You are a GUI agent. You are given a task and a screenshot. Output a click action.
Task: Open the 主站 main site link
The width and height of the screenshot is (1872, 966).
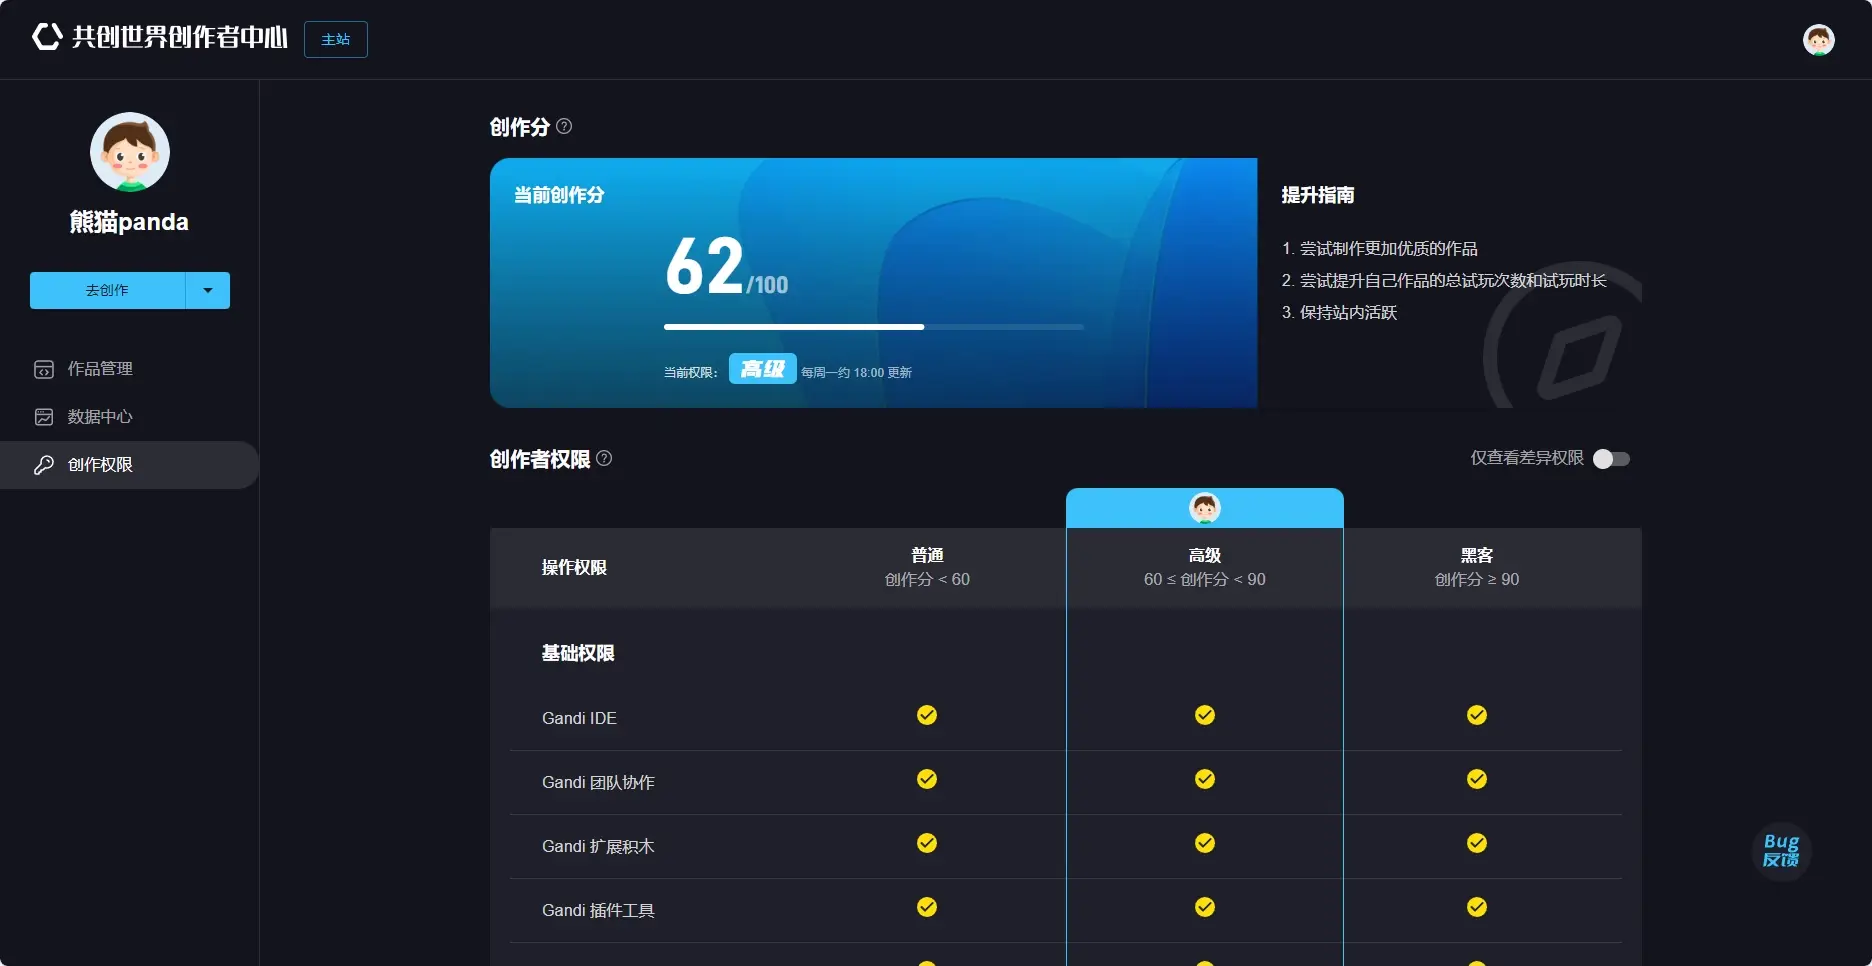coord(336,39)
